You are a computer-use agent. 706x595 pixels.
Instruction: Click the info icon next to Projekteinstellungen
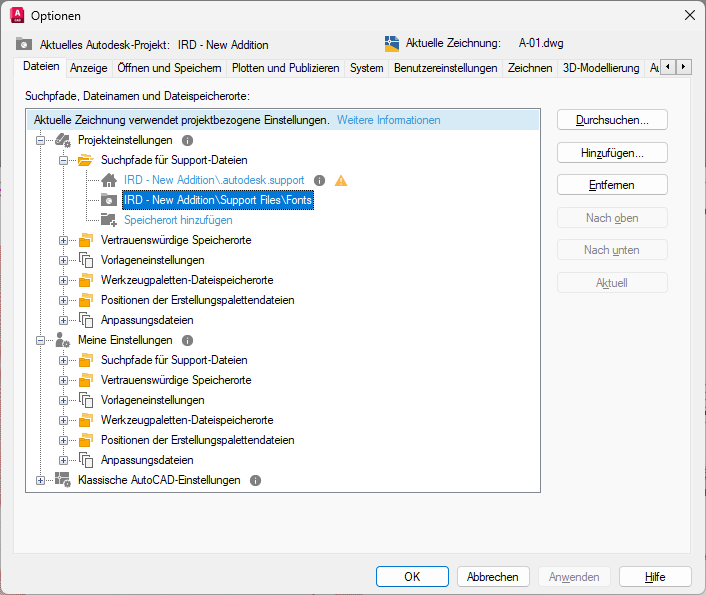tap(187, 141)
